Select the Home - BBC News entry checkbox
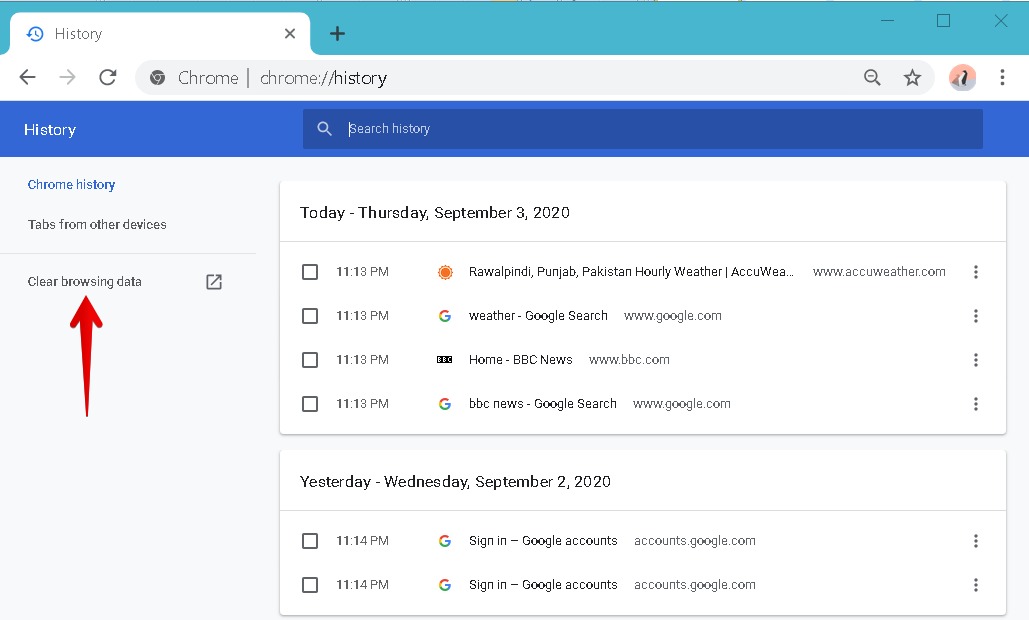Image resolution: width=1029 pixels, height=620 pixels. point(310,360)
